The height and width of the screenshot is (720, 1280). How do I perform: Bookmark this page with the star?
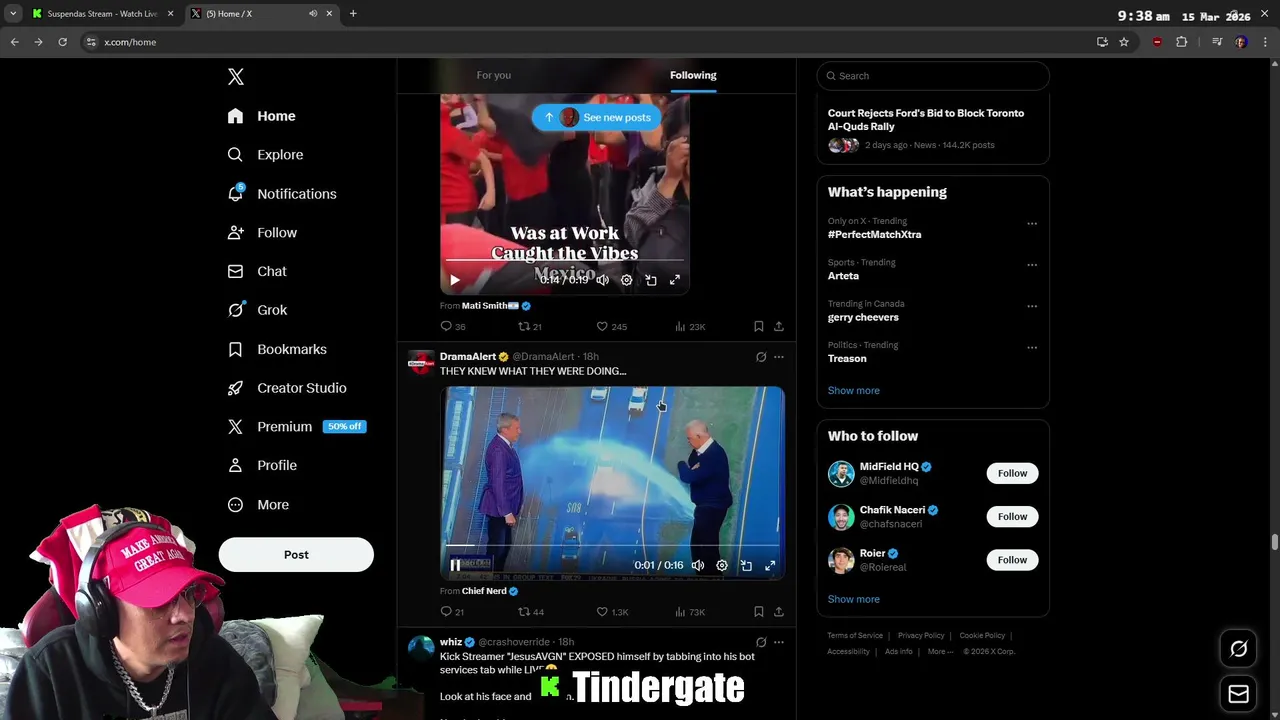[1124, 42]
